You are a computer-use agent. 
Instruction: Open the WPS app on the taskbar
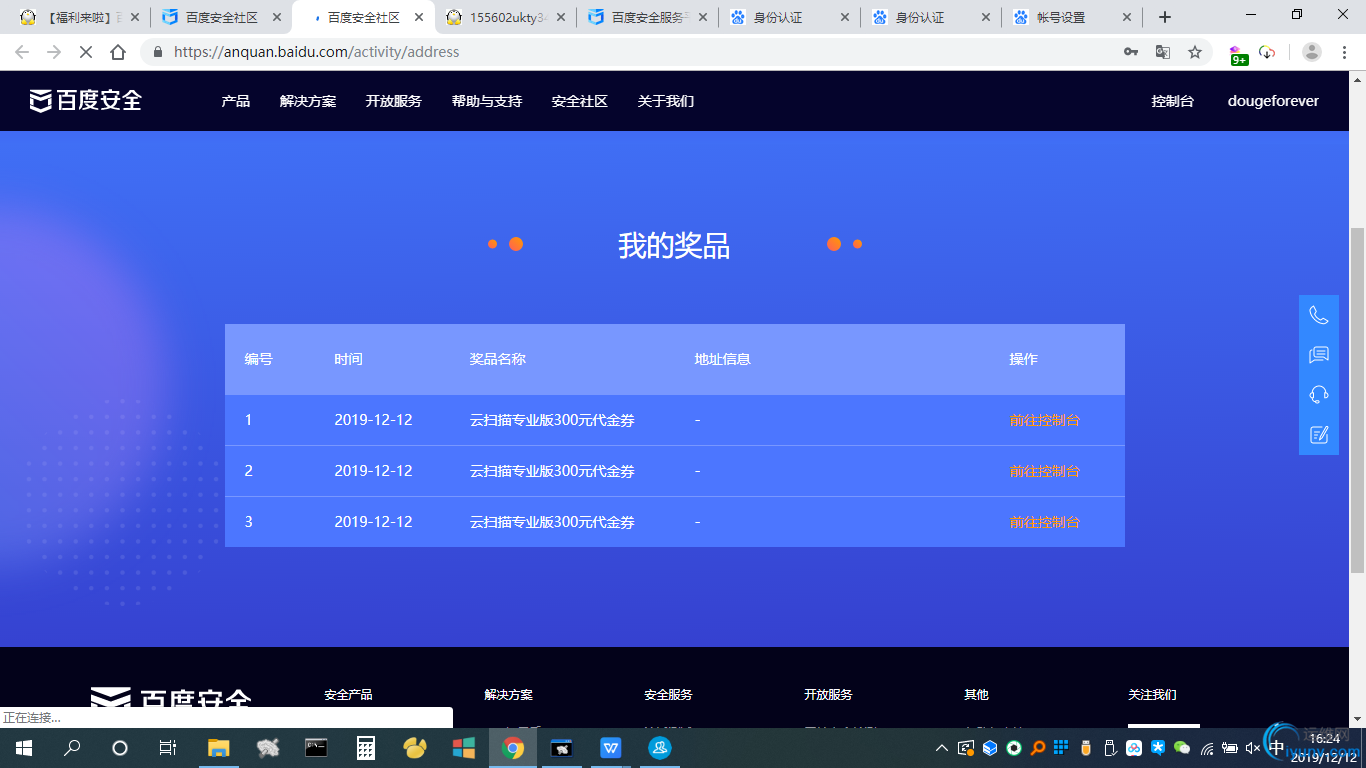[x=611, y=748]
